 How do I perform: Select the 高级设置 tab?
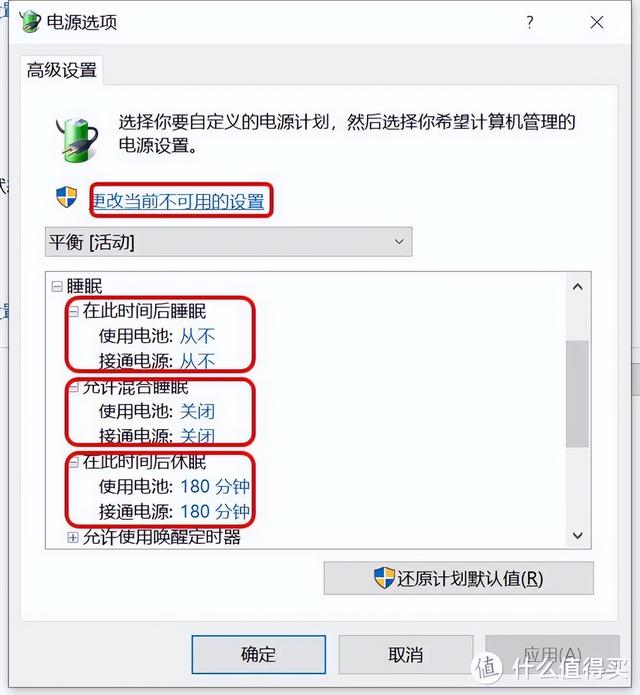[62, 70]
